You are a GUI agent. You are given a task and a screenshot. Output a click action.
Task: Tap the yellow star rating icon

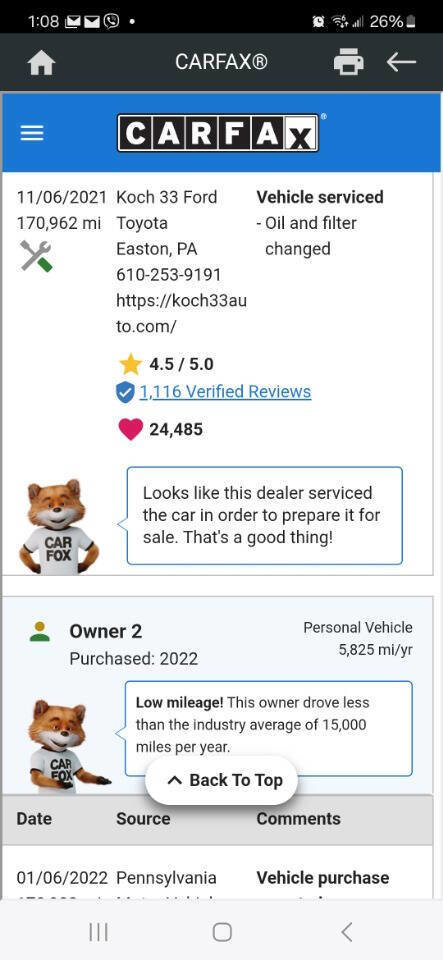coord(130,364)
